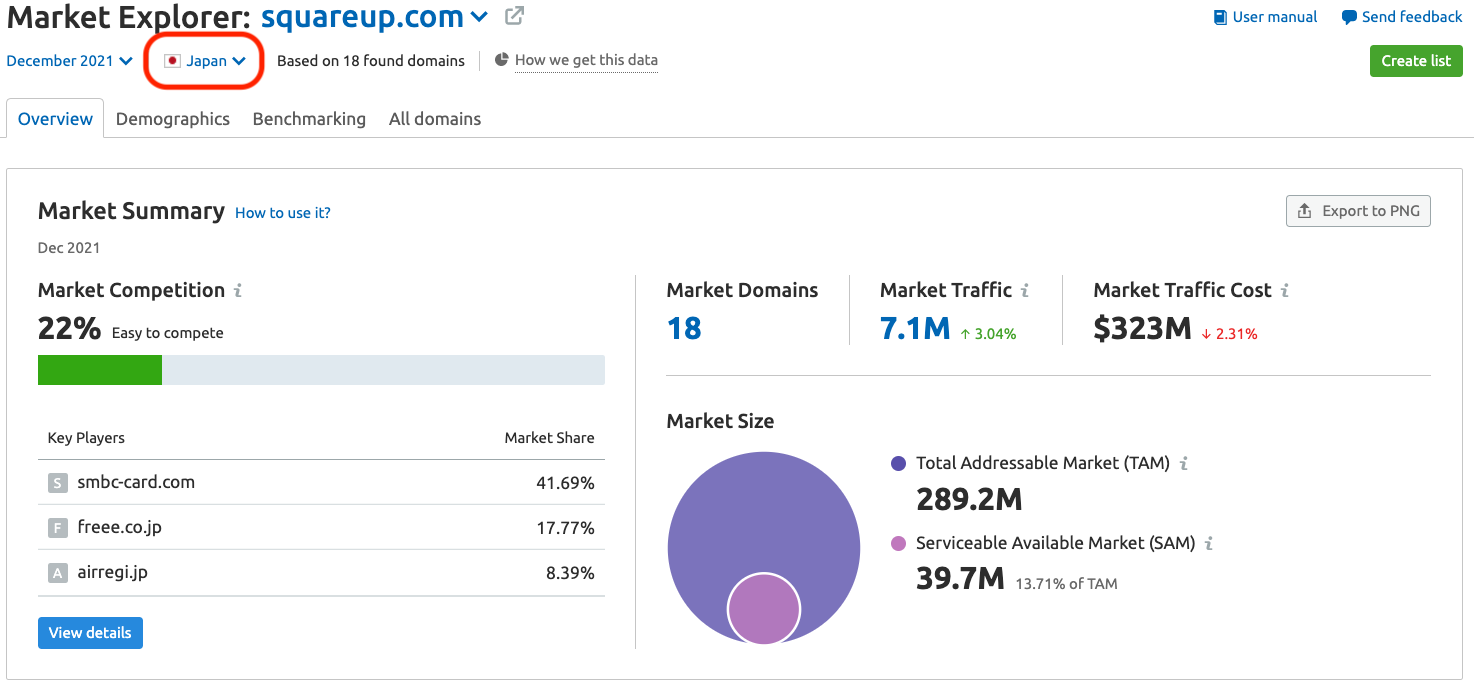Screen dimensions: 1474x688
Task: Click the export icon on Export to PNG
Action: click(x=1304, y=211)
